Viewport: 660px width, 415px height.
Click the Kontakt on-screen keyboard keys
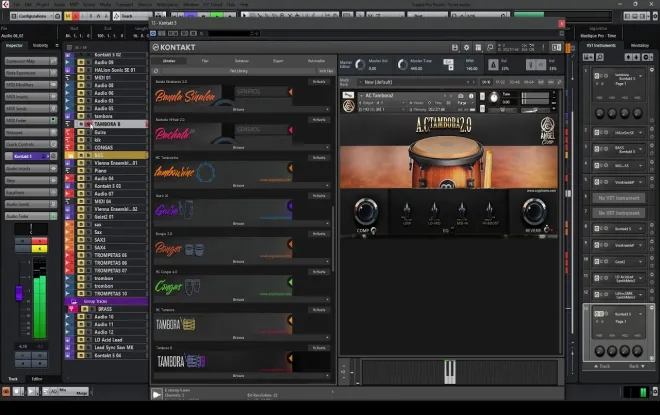tap(450, 372)
